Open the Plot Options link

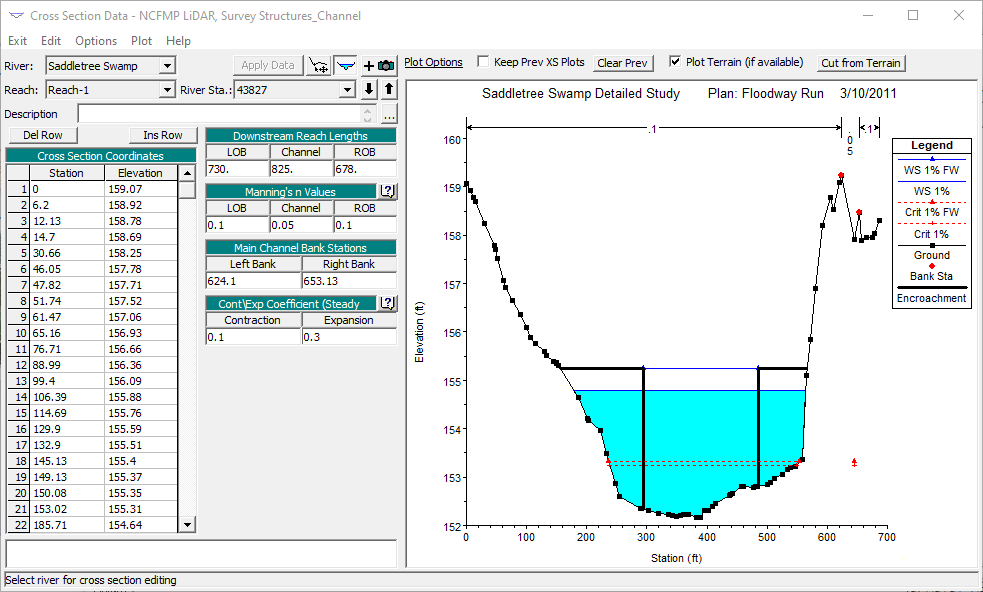click(433, 62)
